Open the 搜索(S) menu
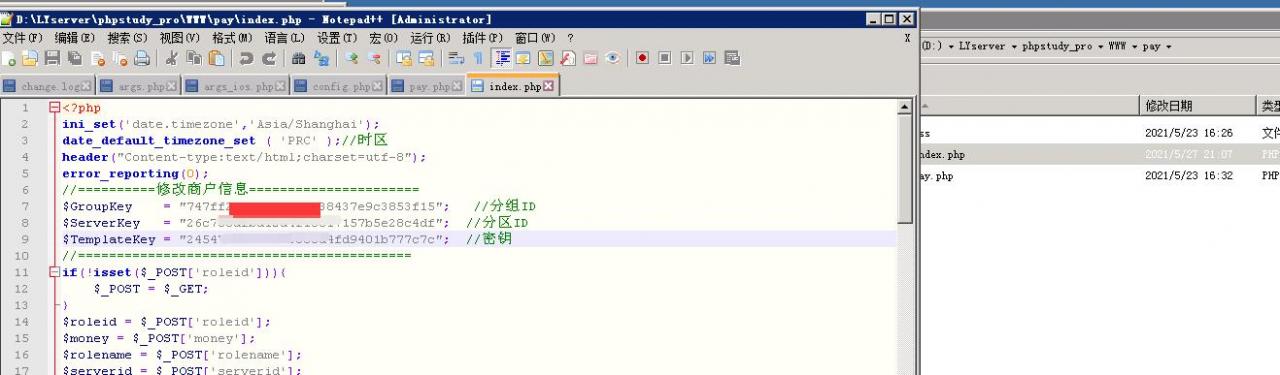The width and height of the screenshot is (1280, 375). pyautogui.click(x=127, y=38)
